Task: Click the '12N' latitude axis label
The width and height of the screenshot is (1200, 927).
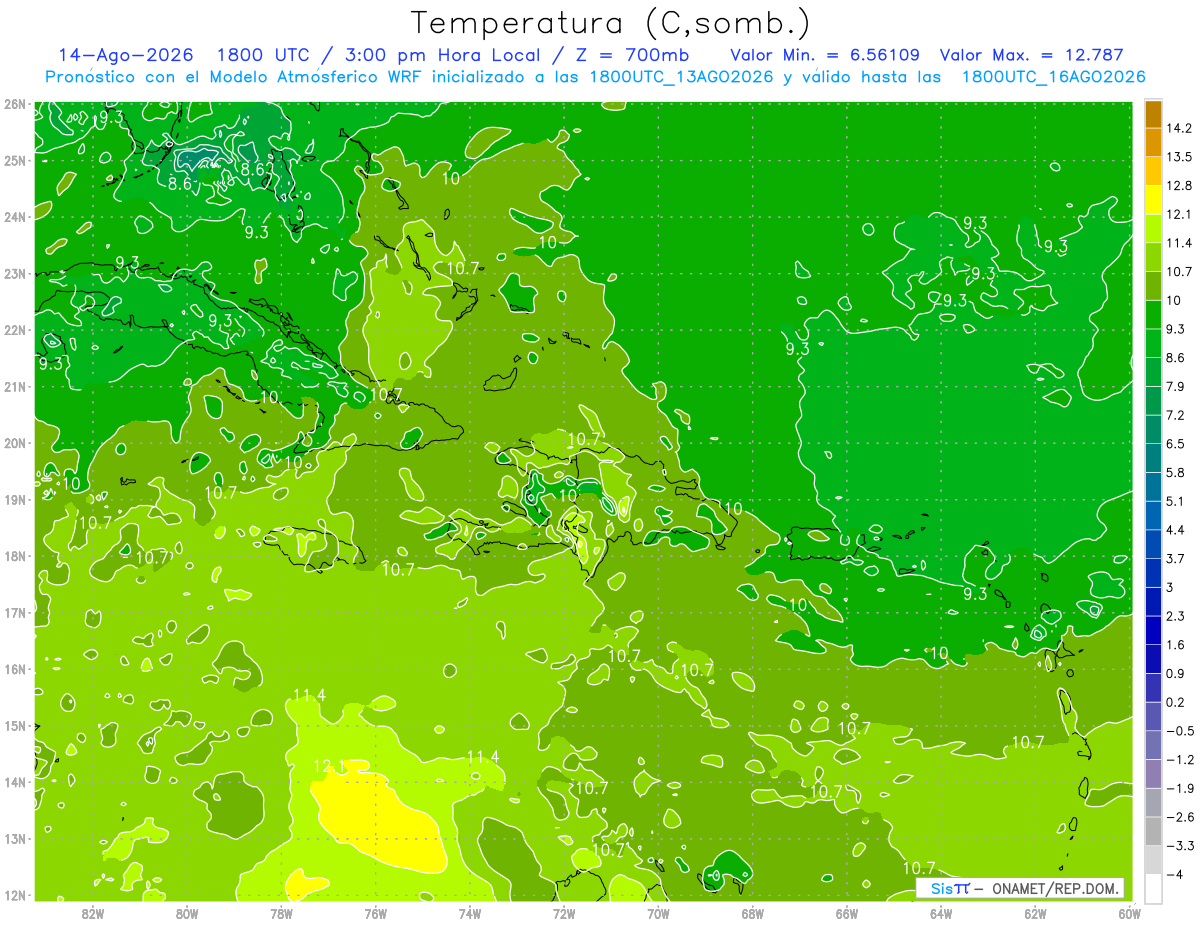Action: (15, 895)
